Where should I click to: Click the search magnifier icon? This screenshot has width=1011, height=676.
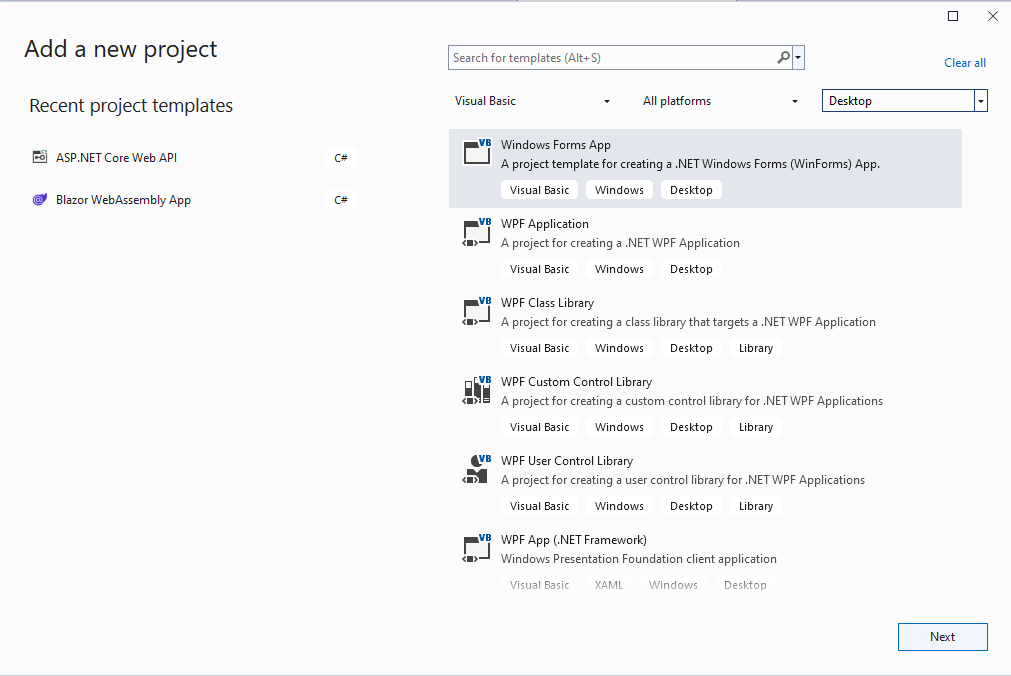point(784,58)
